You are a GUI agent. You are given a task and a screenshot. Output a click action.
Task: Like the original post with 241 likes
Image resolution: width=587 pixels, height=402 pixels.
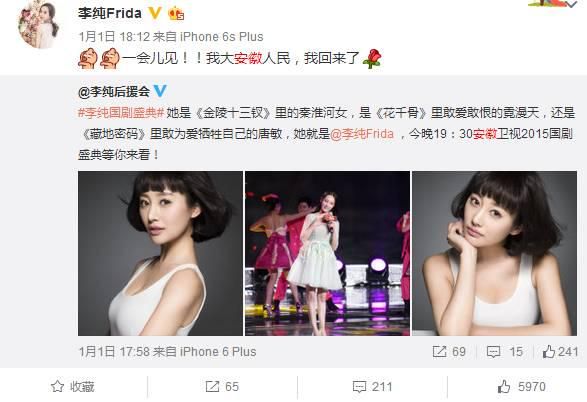tap(560, 351)
